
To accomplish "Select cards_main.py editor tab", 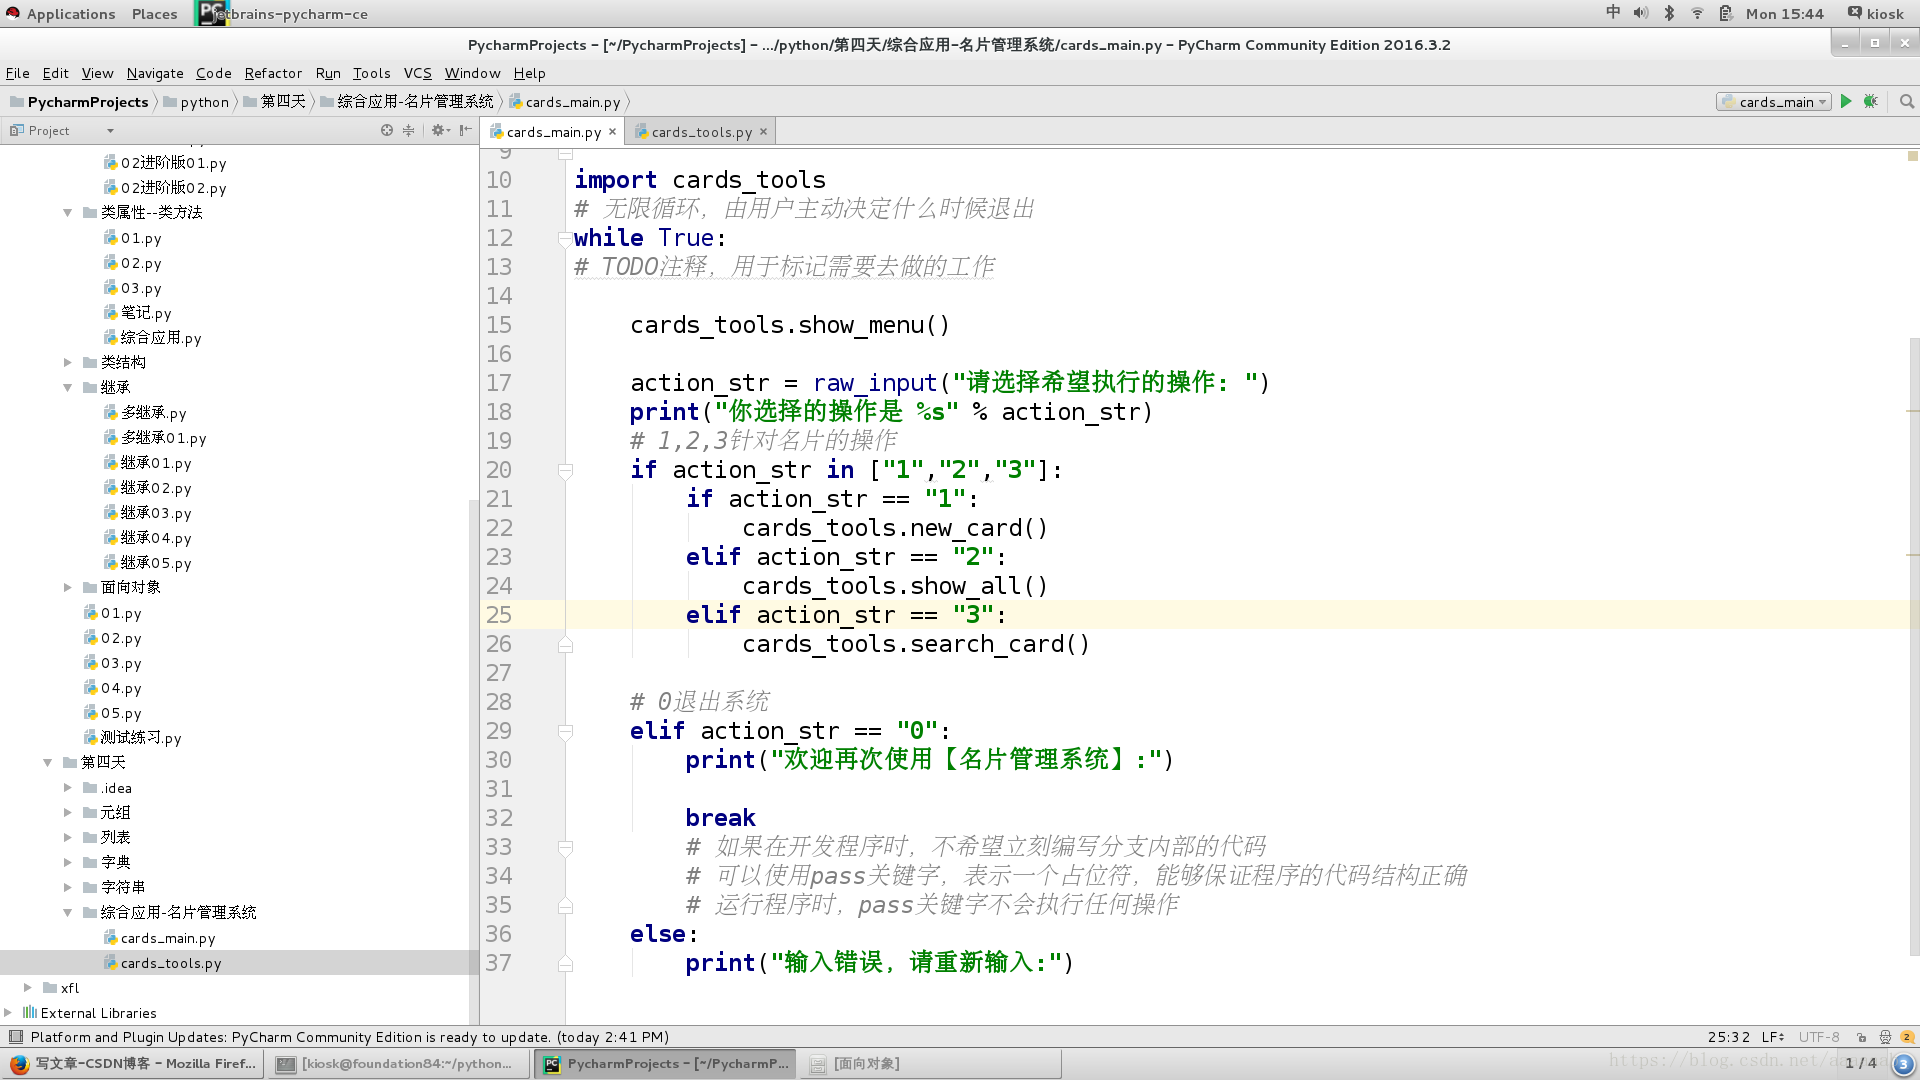I will tap(553, 132).
